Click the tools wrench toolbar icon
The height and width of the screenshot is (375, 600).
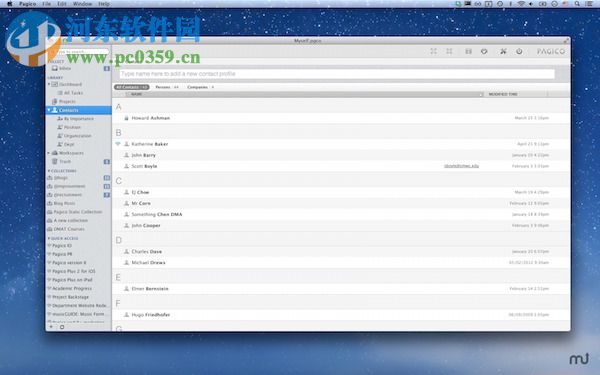503,51
